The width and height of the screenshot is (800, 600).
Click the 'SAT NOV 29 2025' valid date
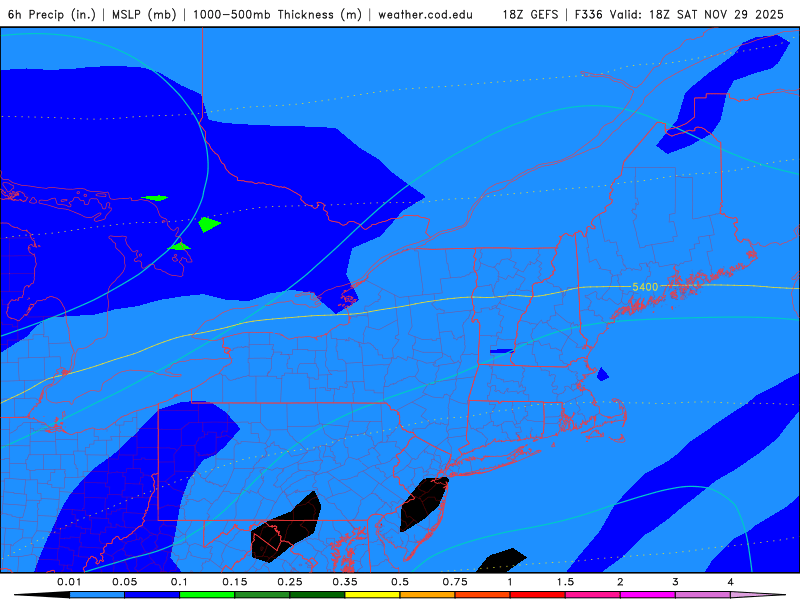(x=730, y=15)
